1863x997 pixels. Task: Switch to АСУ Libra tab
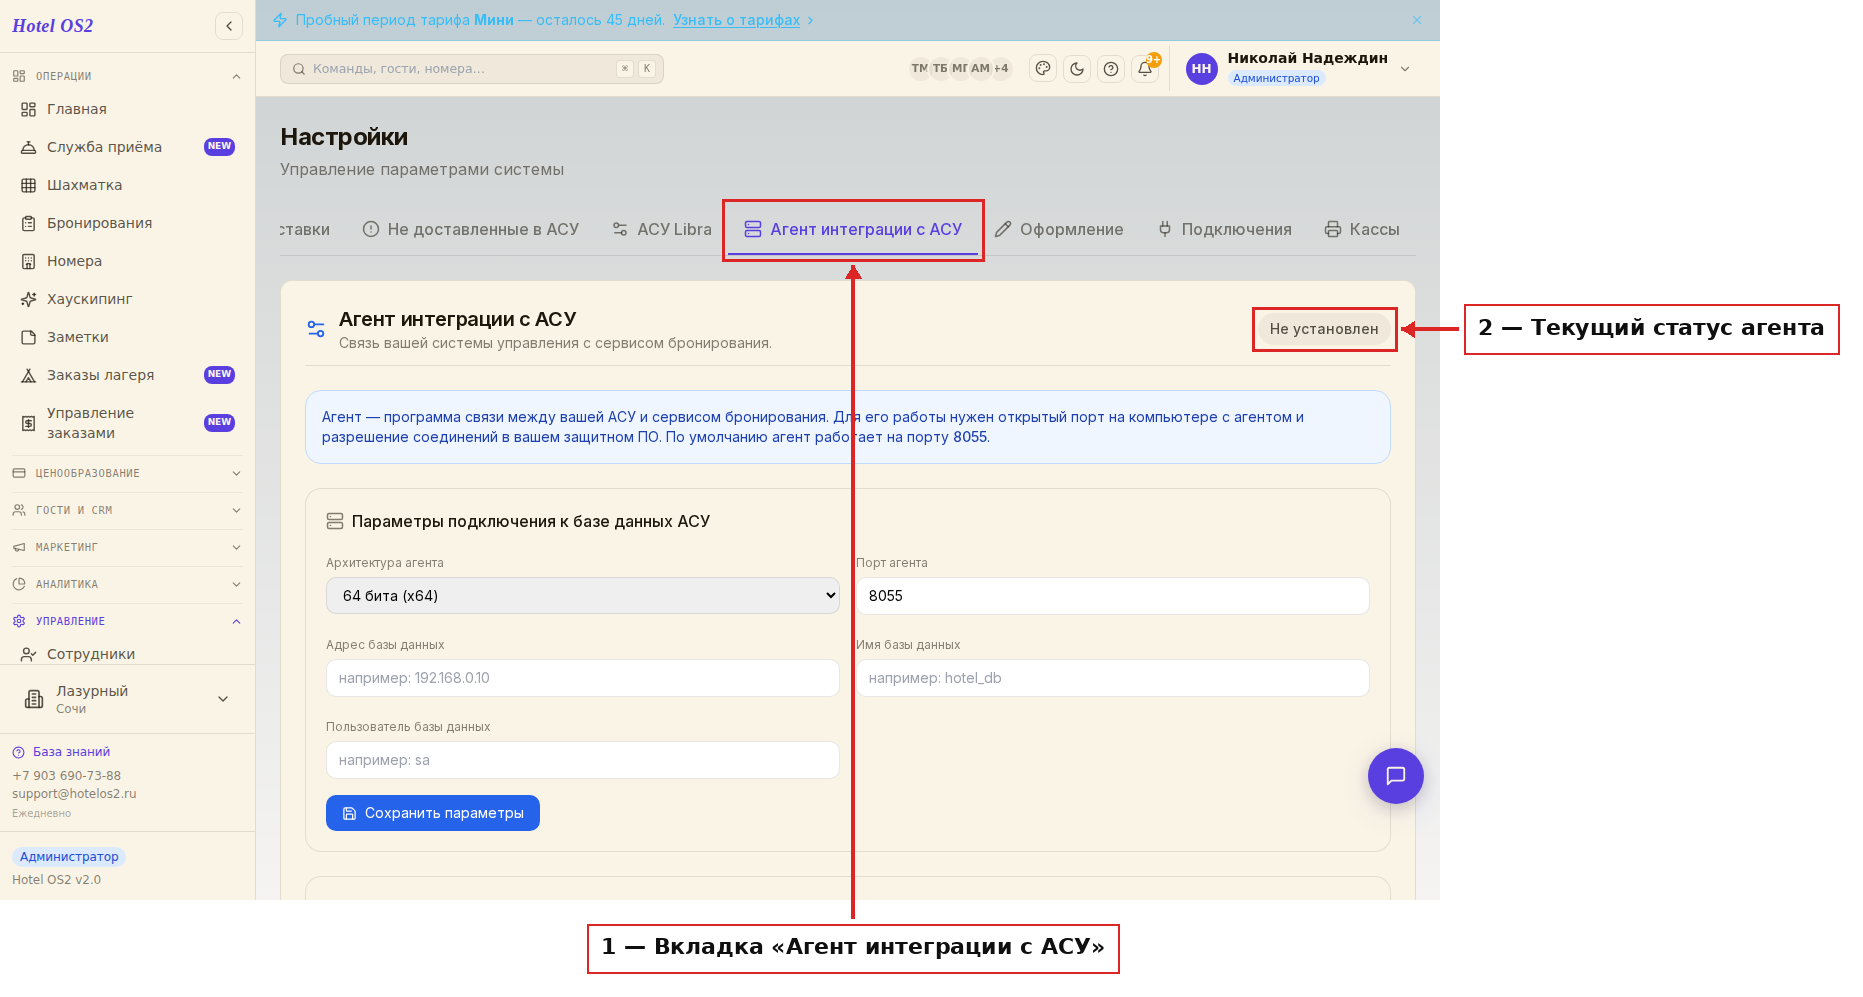(662, 229)
